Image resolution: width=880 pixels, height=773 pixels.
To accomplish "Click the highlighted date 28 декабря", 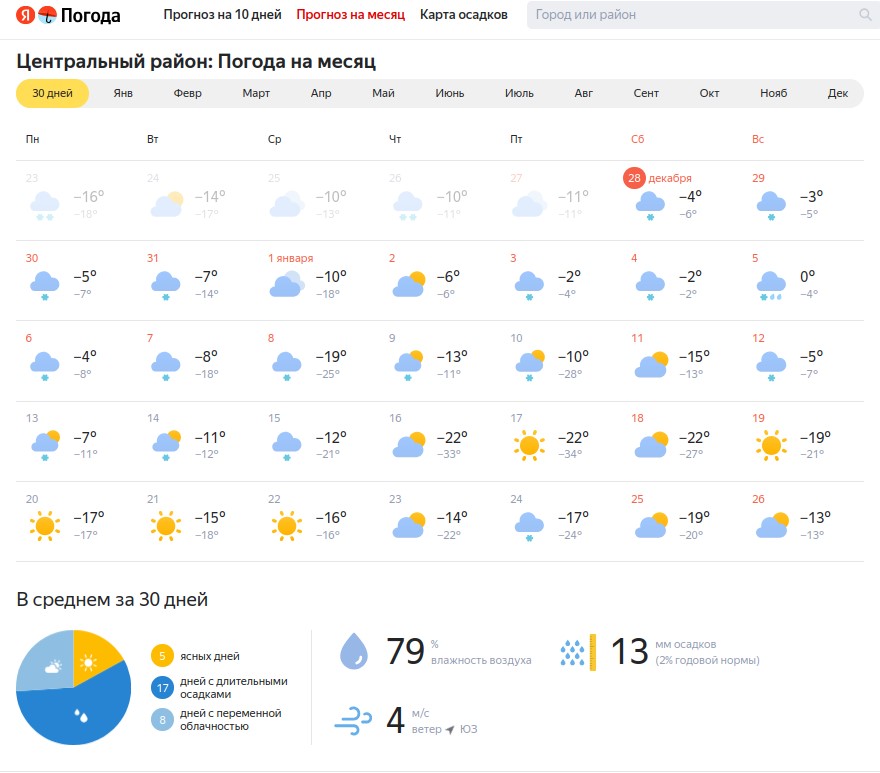I will point(657,178).
